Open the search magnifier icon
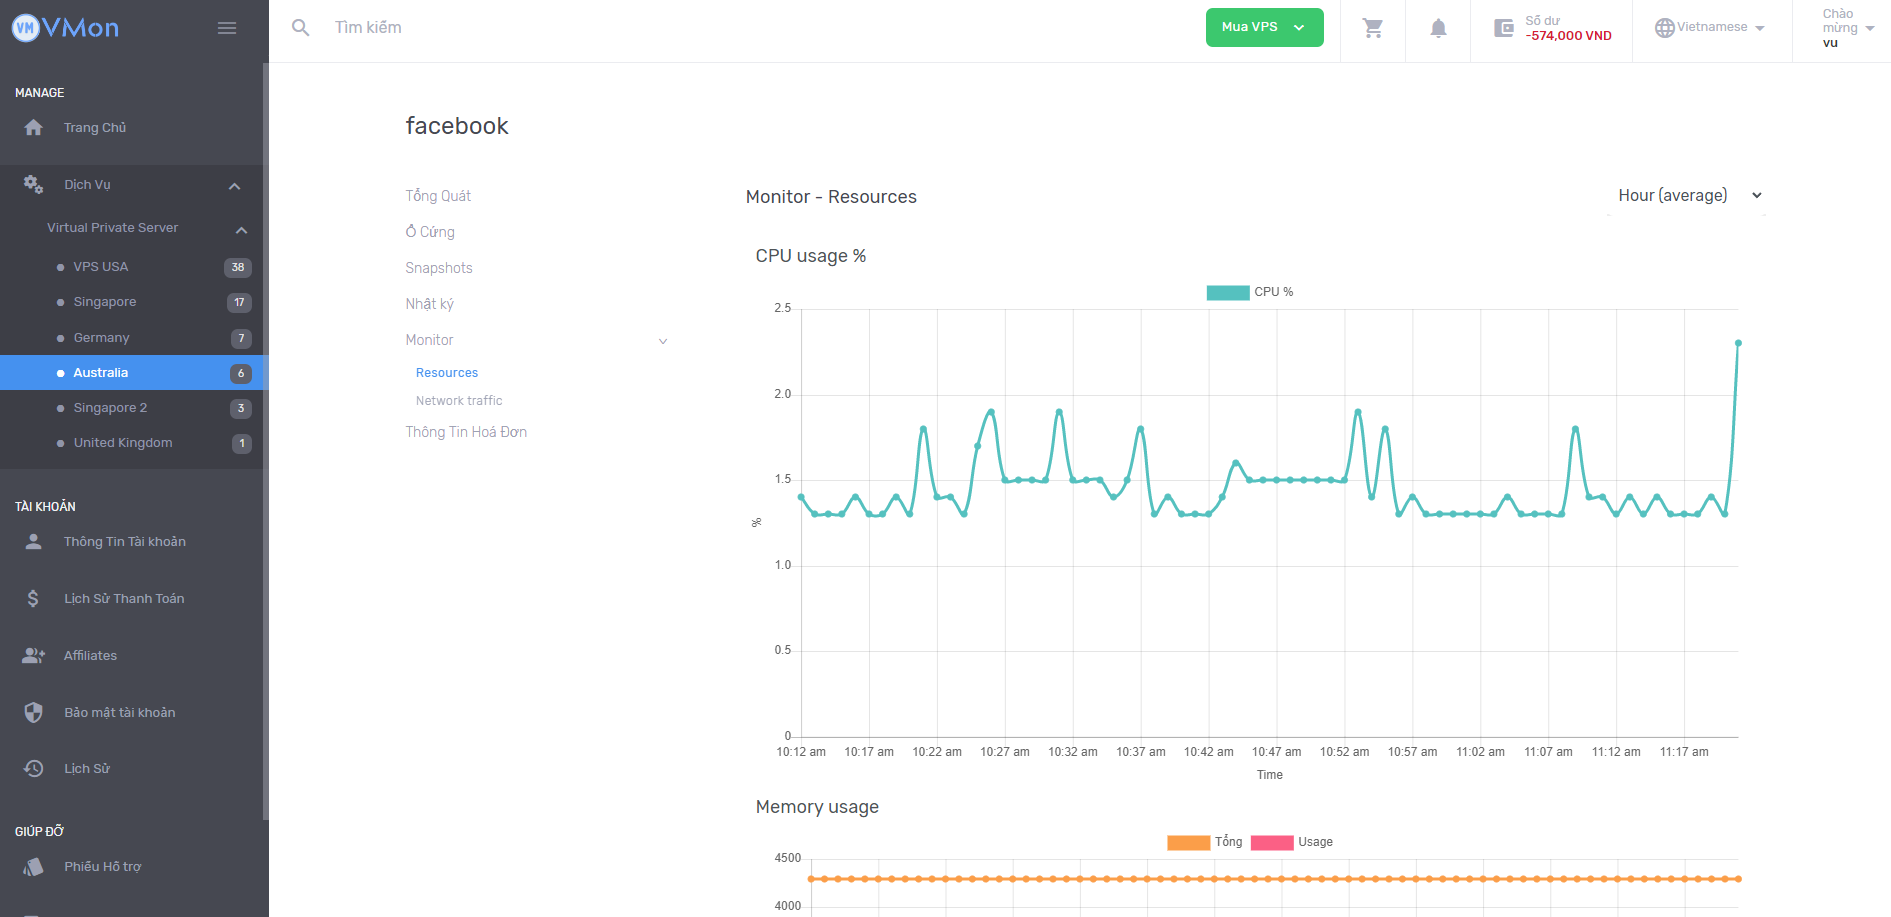This screenshot has width=1891, height=917. coord(300,27)
